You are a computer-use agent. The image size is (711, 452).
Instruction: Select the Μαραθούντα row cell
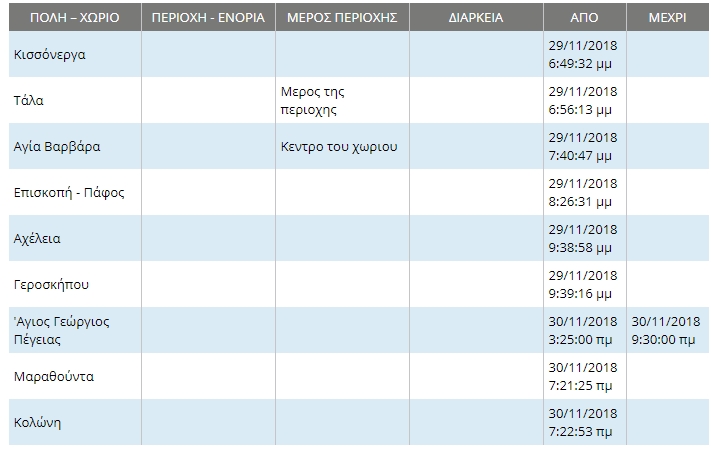tap(75, 376)
